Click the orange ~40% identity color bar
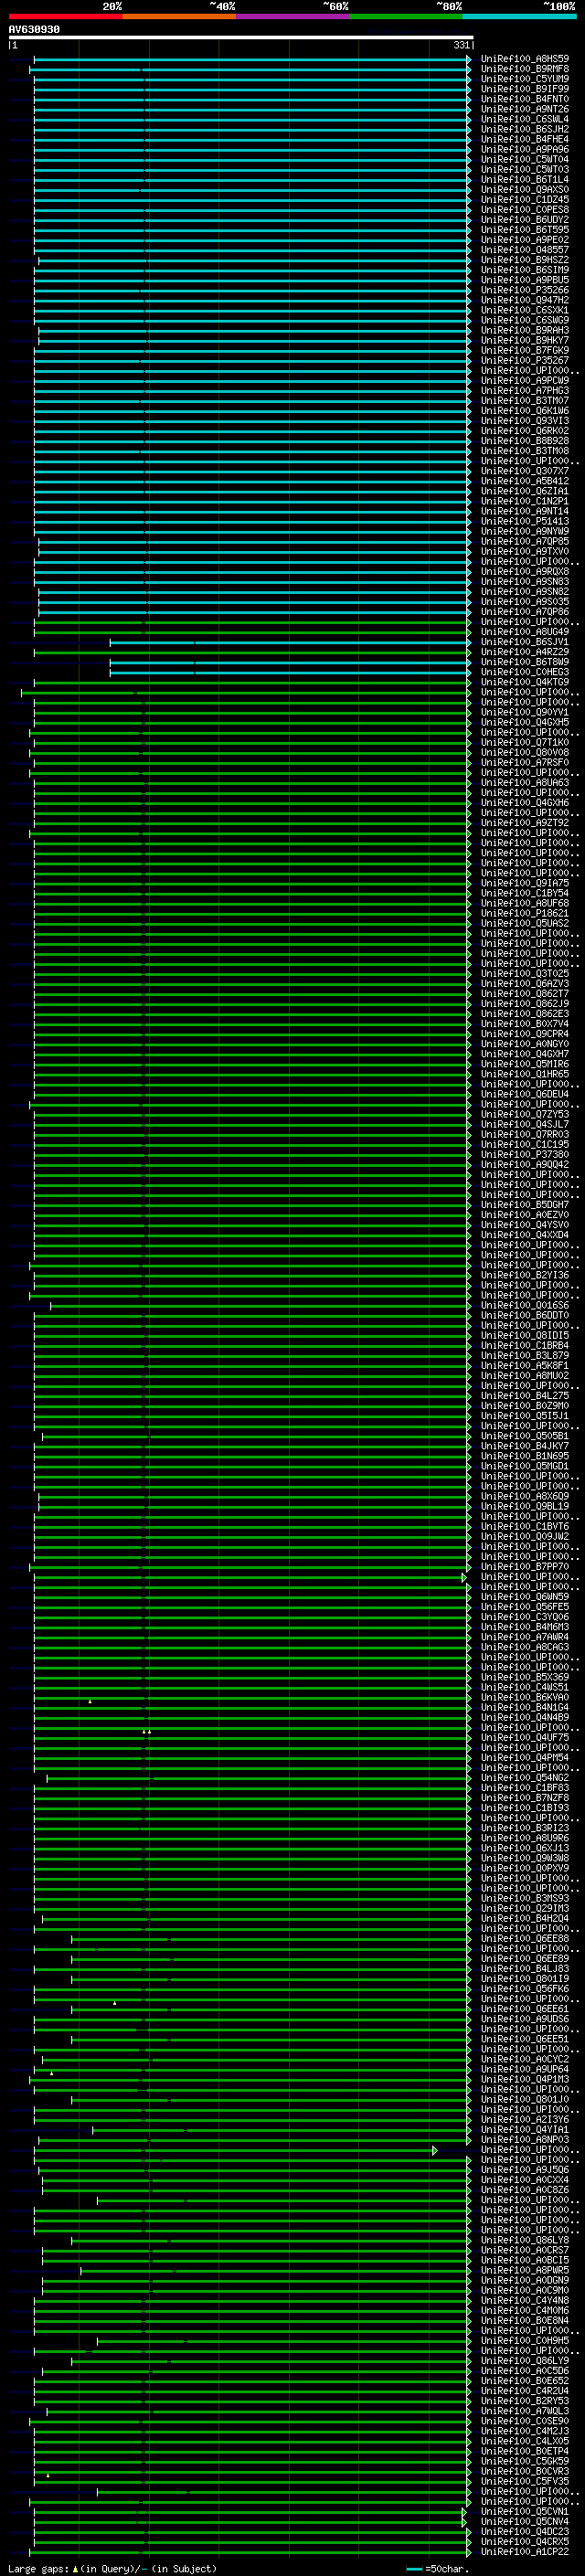Viewport: 585px width, 2576px height. (179, 16)
